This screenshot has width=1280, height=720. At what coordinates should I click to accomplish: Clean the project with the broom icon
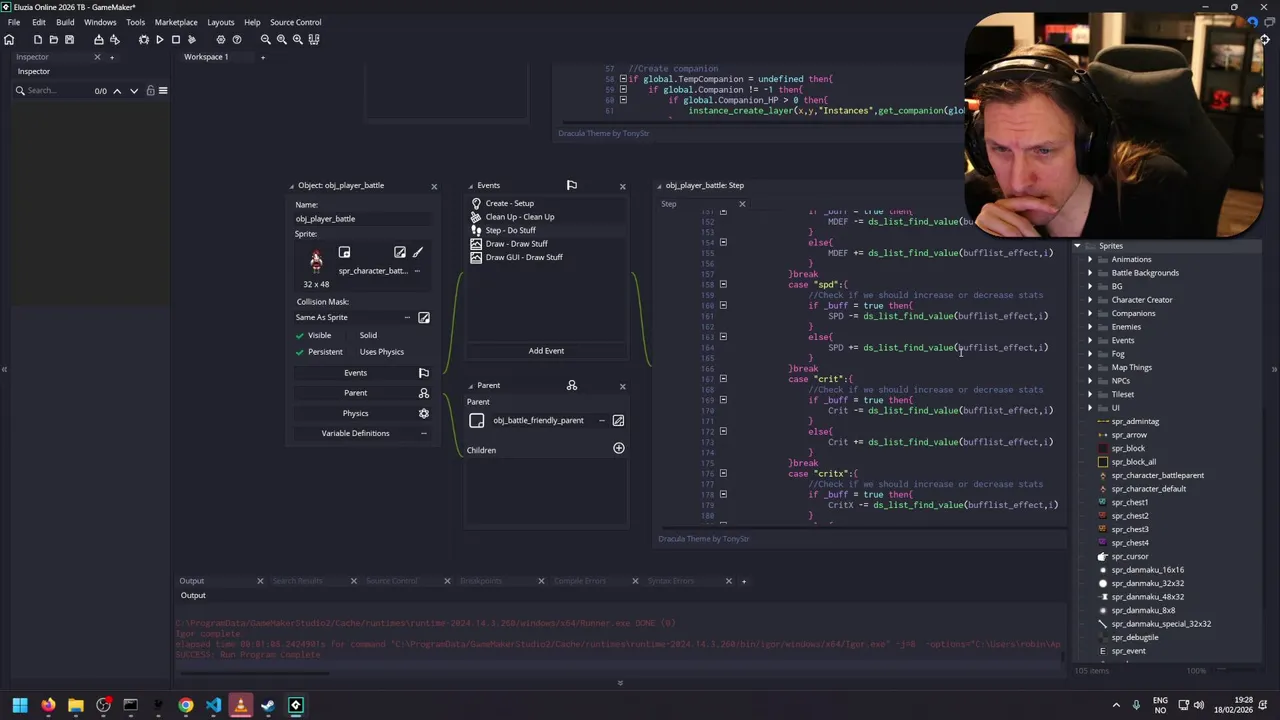pyautogui.click(x=191, y=39)
